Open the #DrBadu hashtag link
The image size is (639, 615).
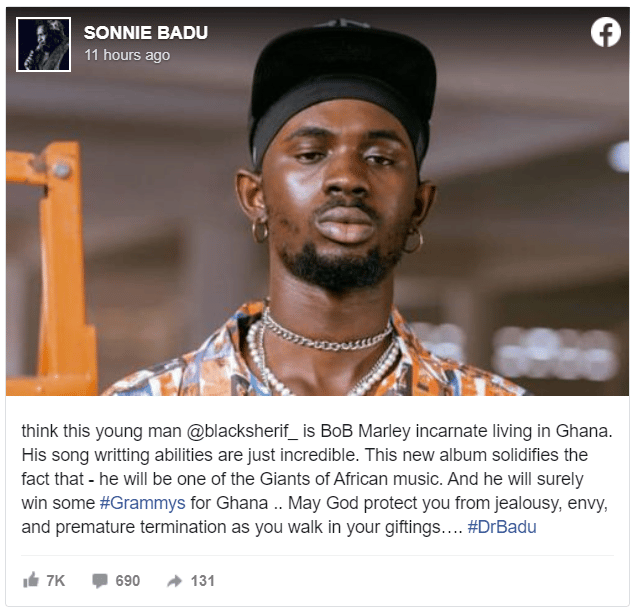502,527
